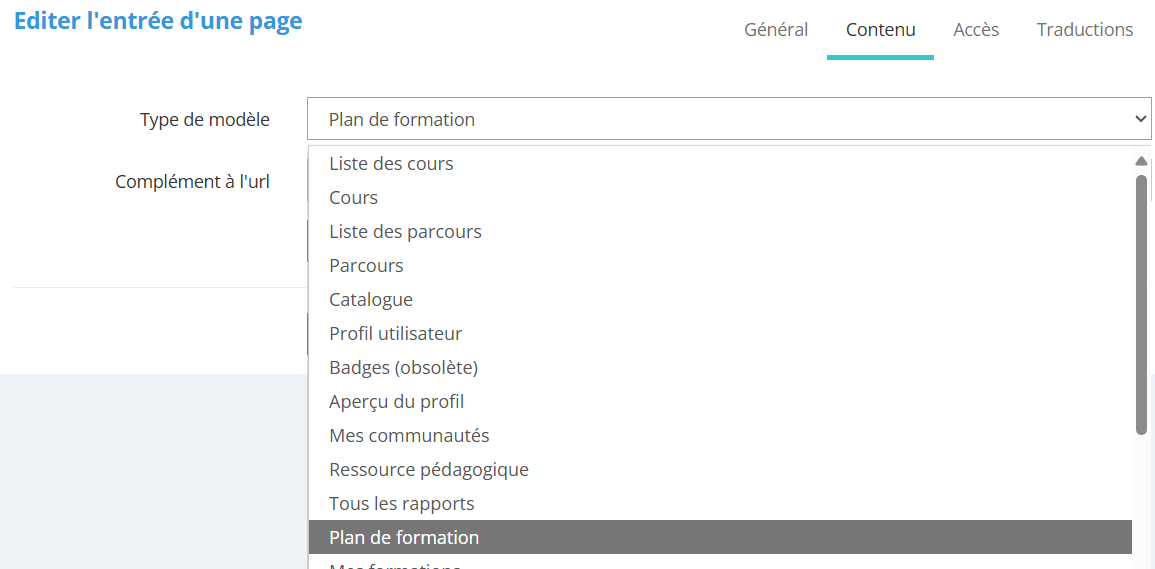Select 'Liste des parcours' option
Image resolution: width=1155 pixels, height=569 pixels.
point(405,232)
